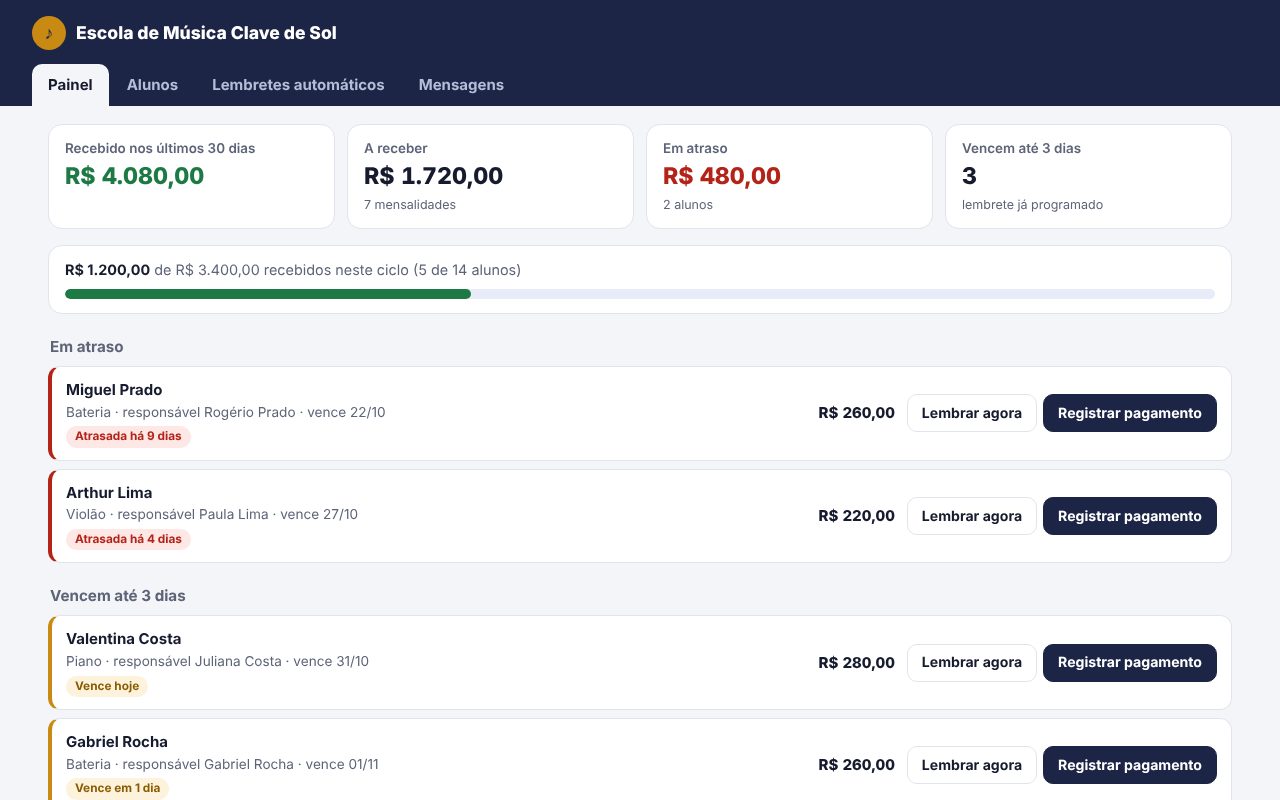Image resolution: width=1280 pixels, height=800 pixels.
Task: Click the 'Vence hoje' badge
Action: (x=107, y=686)
